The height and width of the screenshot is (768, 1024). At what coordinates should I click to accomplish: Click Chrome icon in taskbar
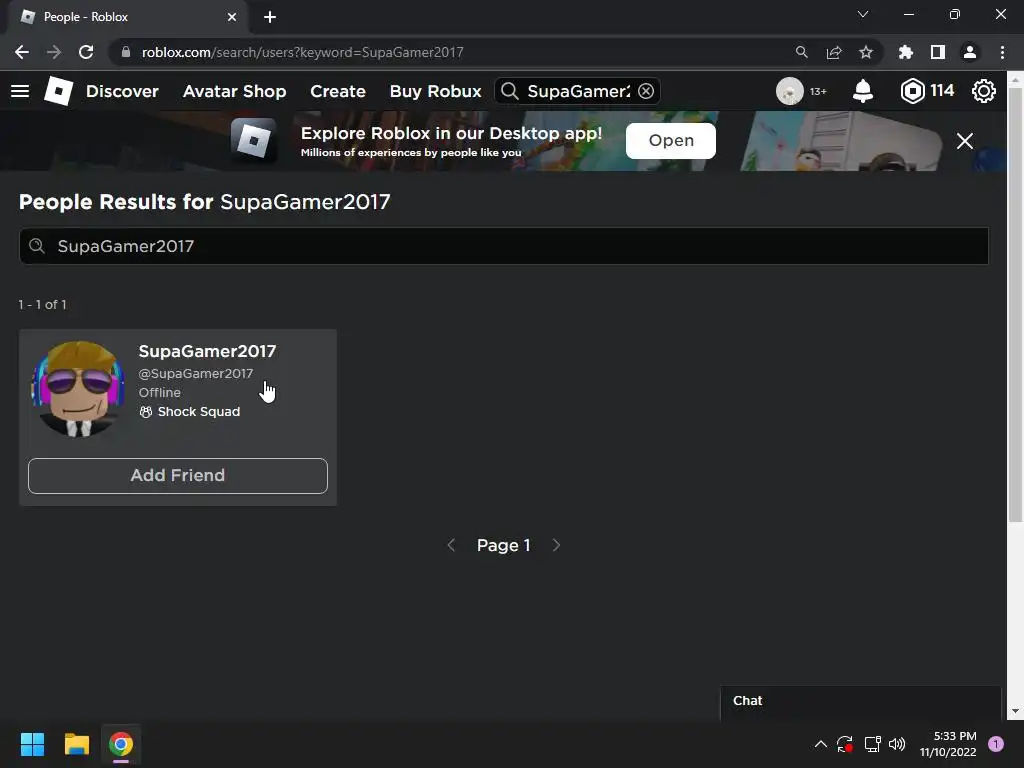coord(121,744)
